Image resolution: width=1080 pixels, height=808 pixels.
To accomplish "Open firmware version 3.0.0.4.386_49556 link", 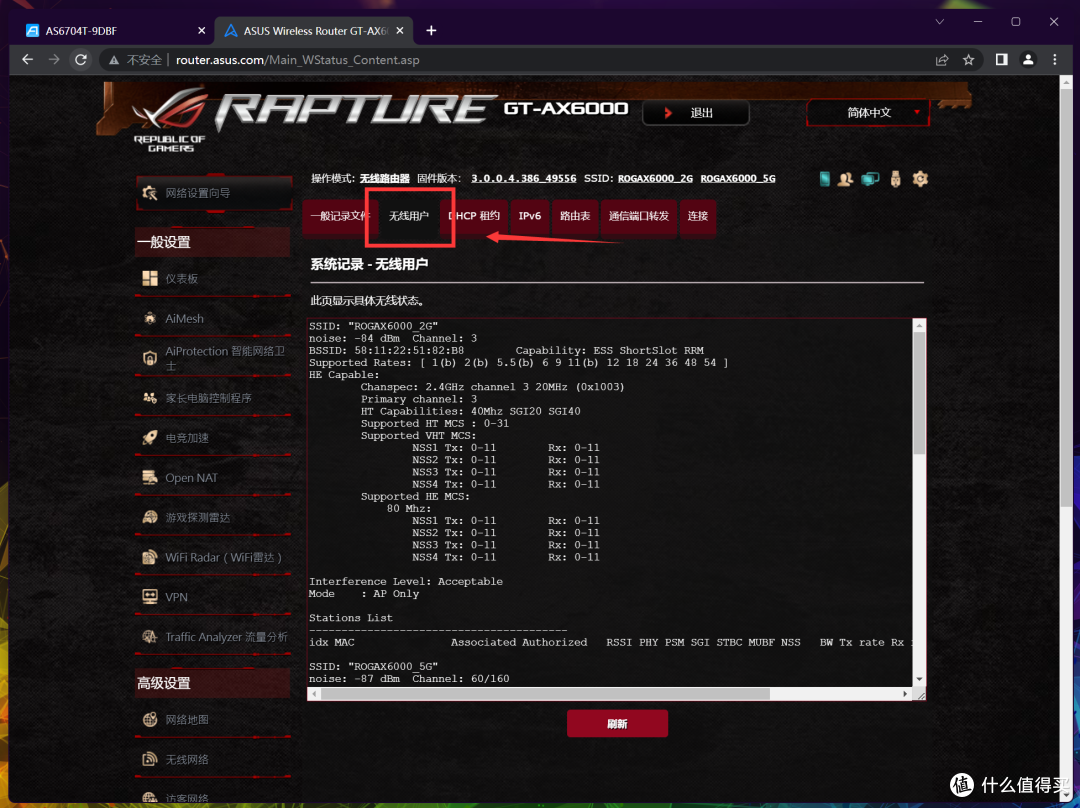I will [x=523, y=179].
